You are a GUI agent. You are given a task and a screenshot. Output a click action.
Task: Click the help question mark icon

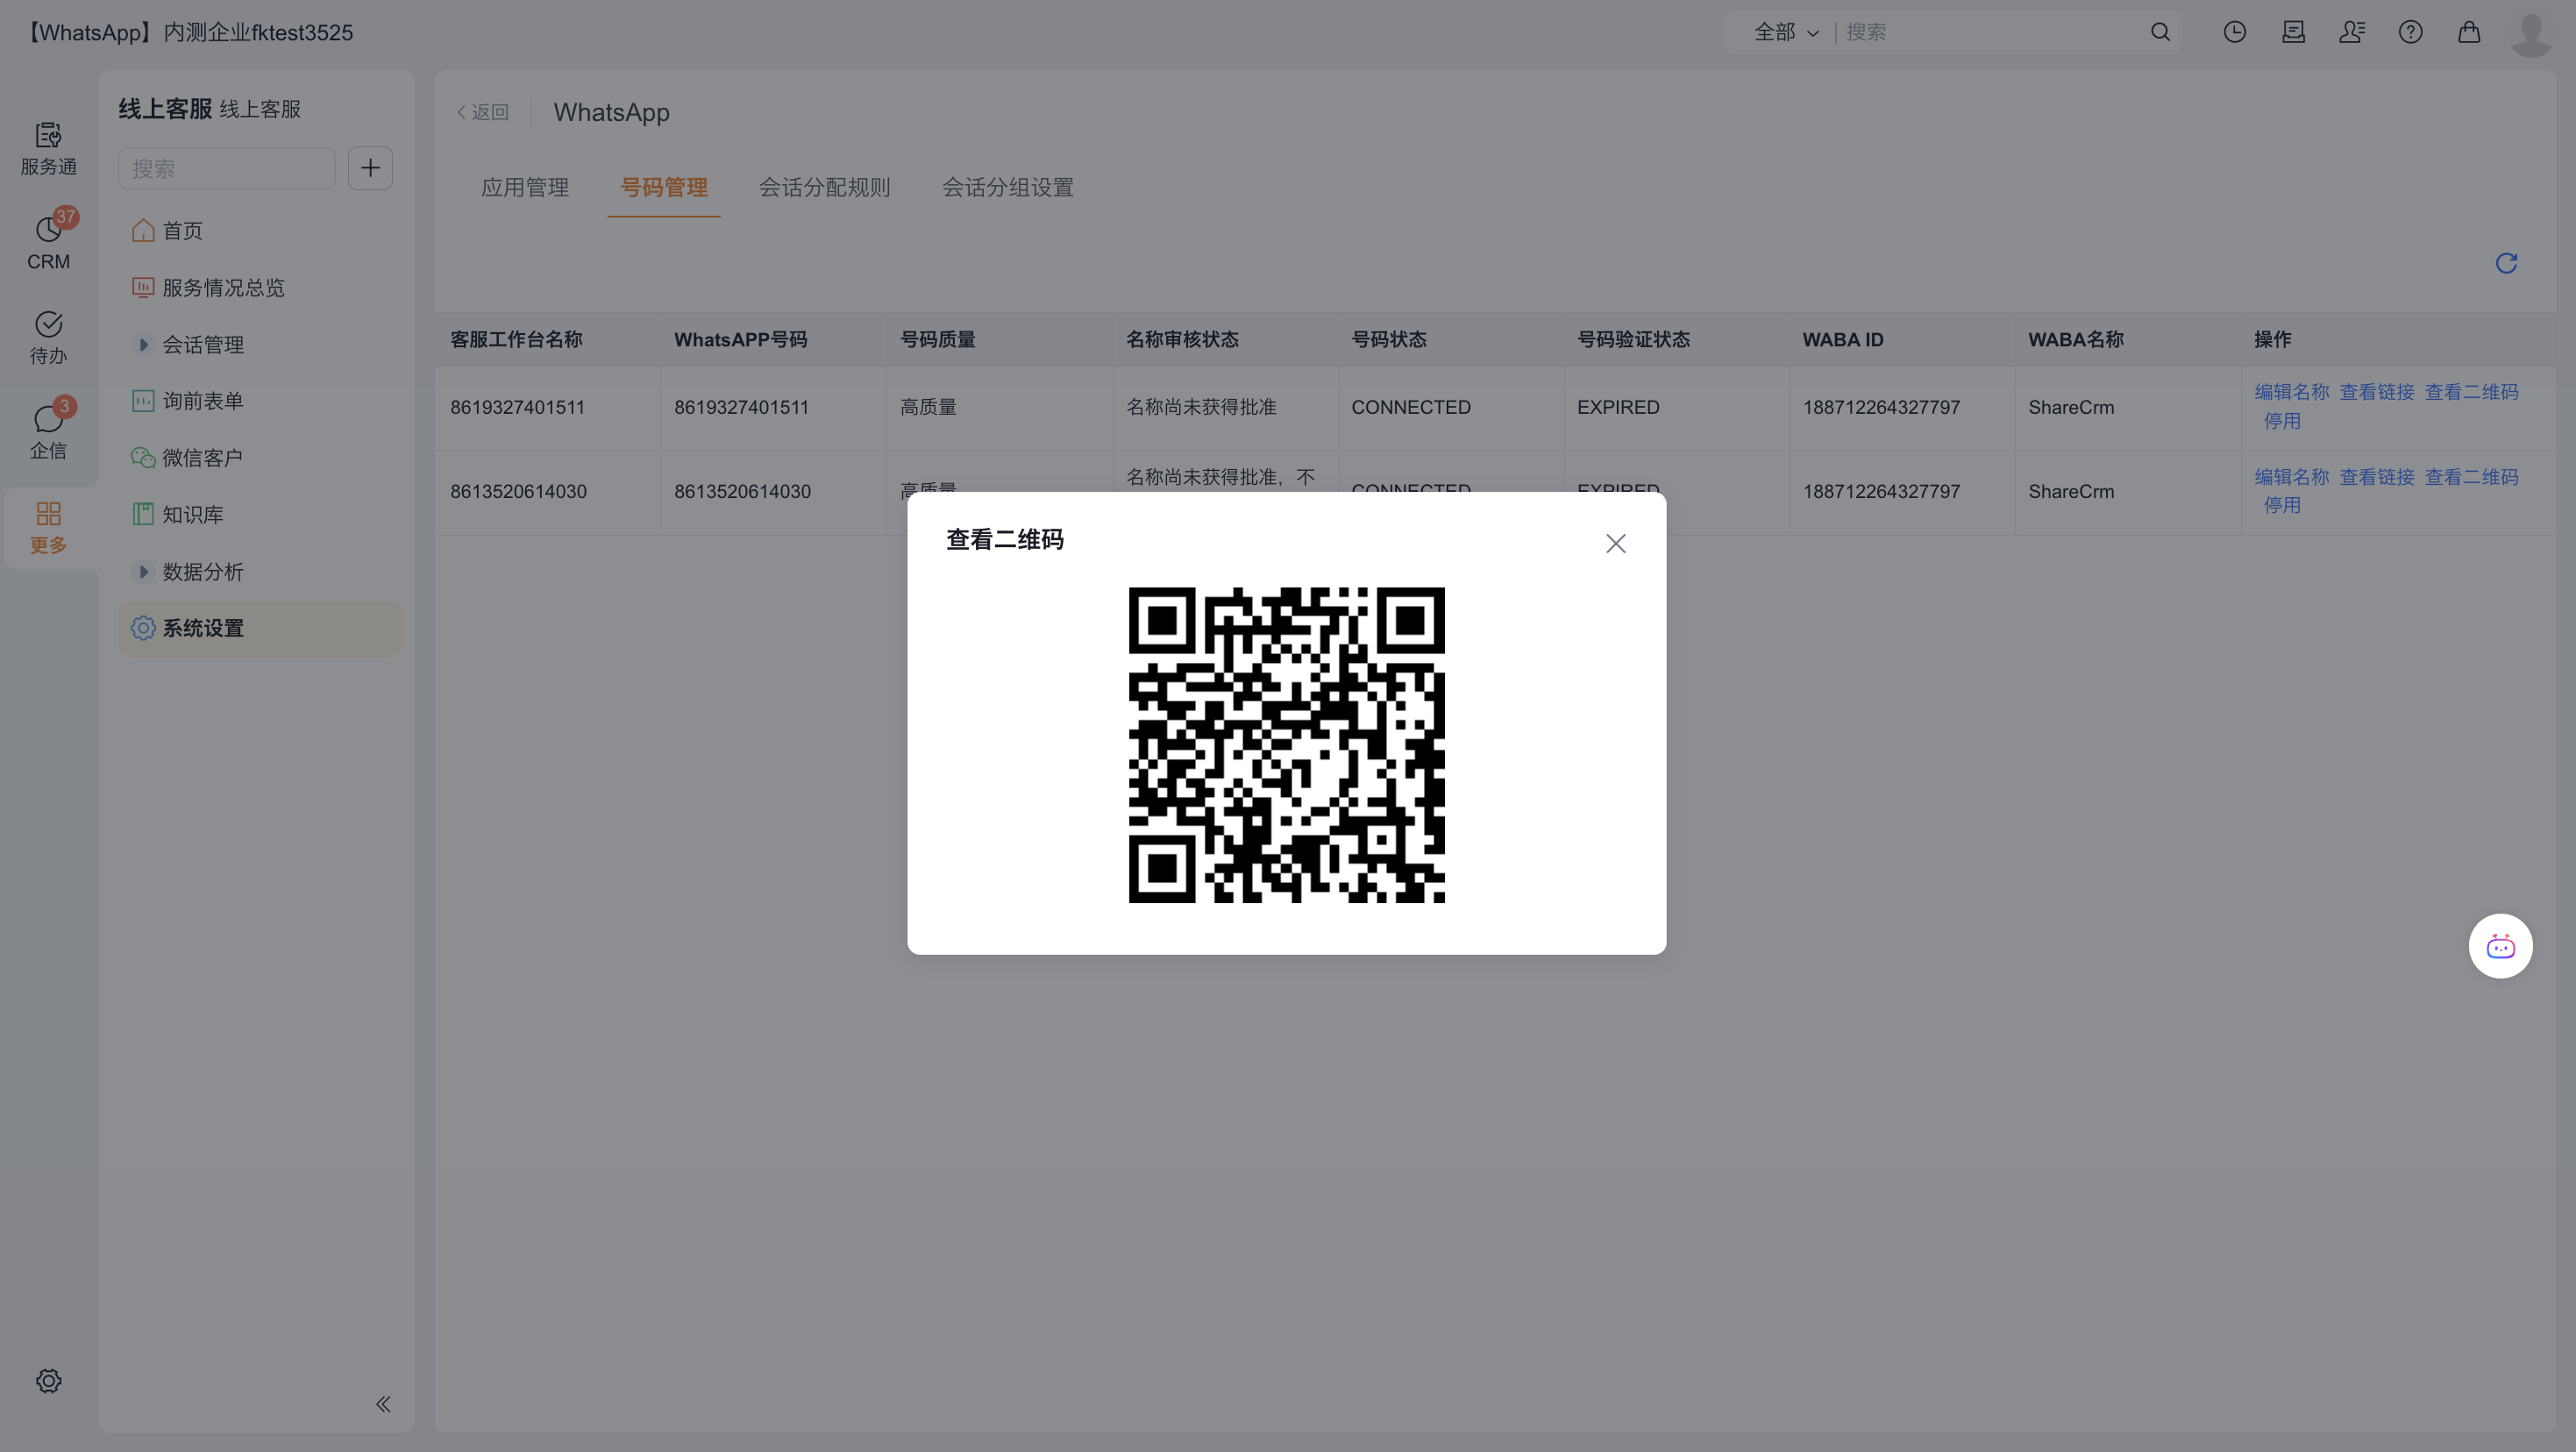(2410, 32)
